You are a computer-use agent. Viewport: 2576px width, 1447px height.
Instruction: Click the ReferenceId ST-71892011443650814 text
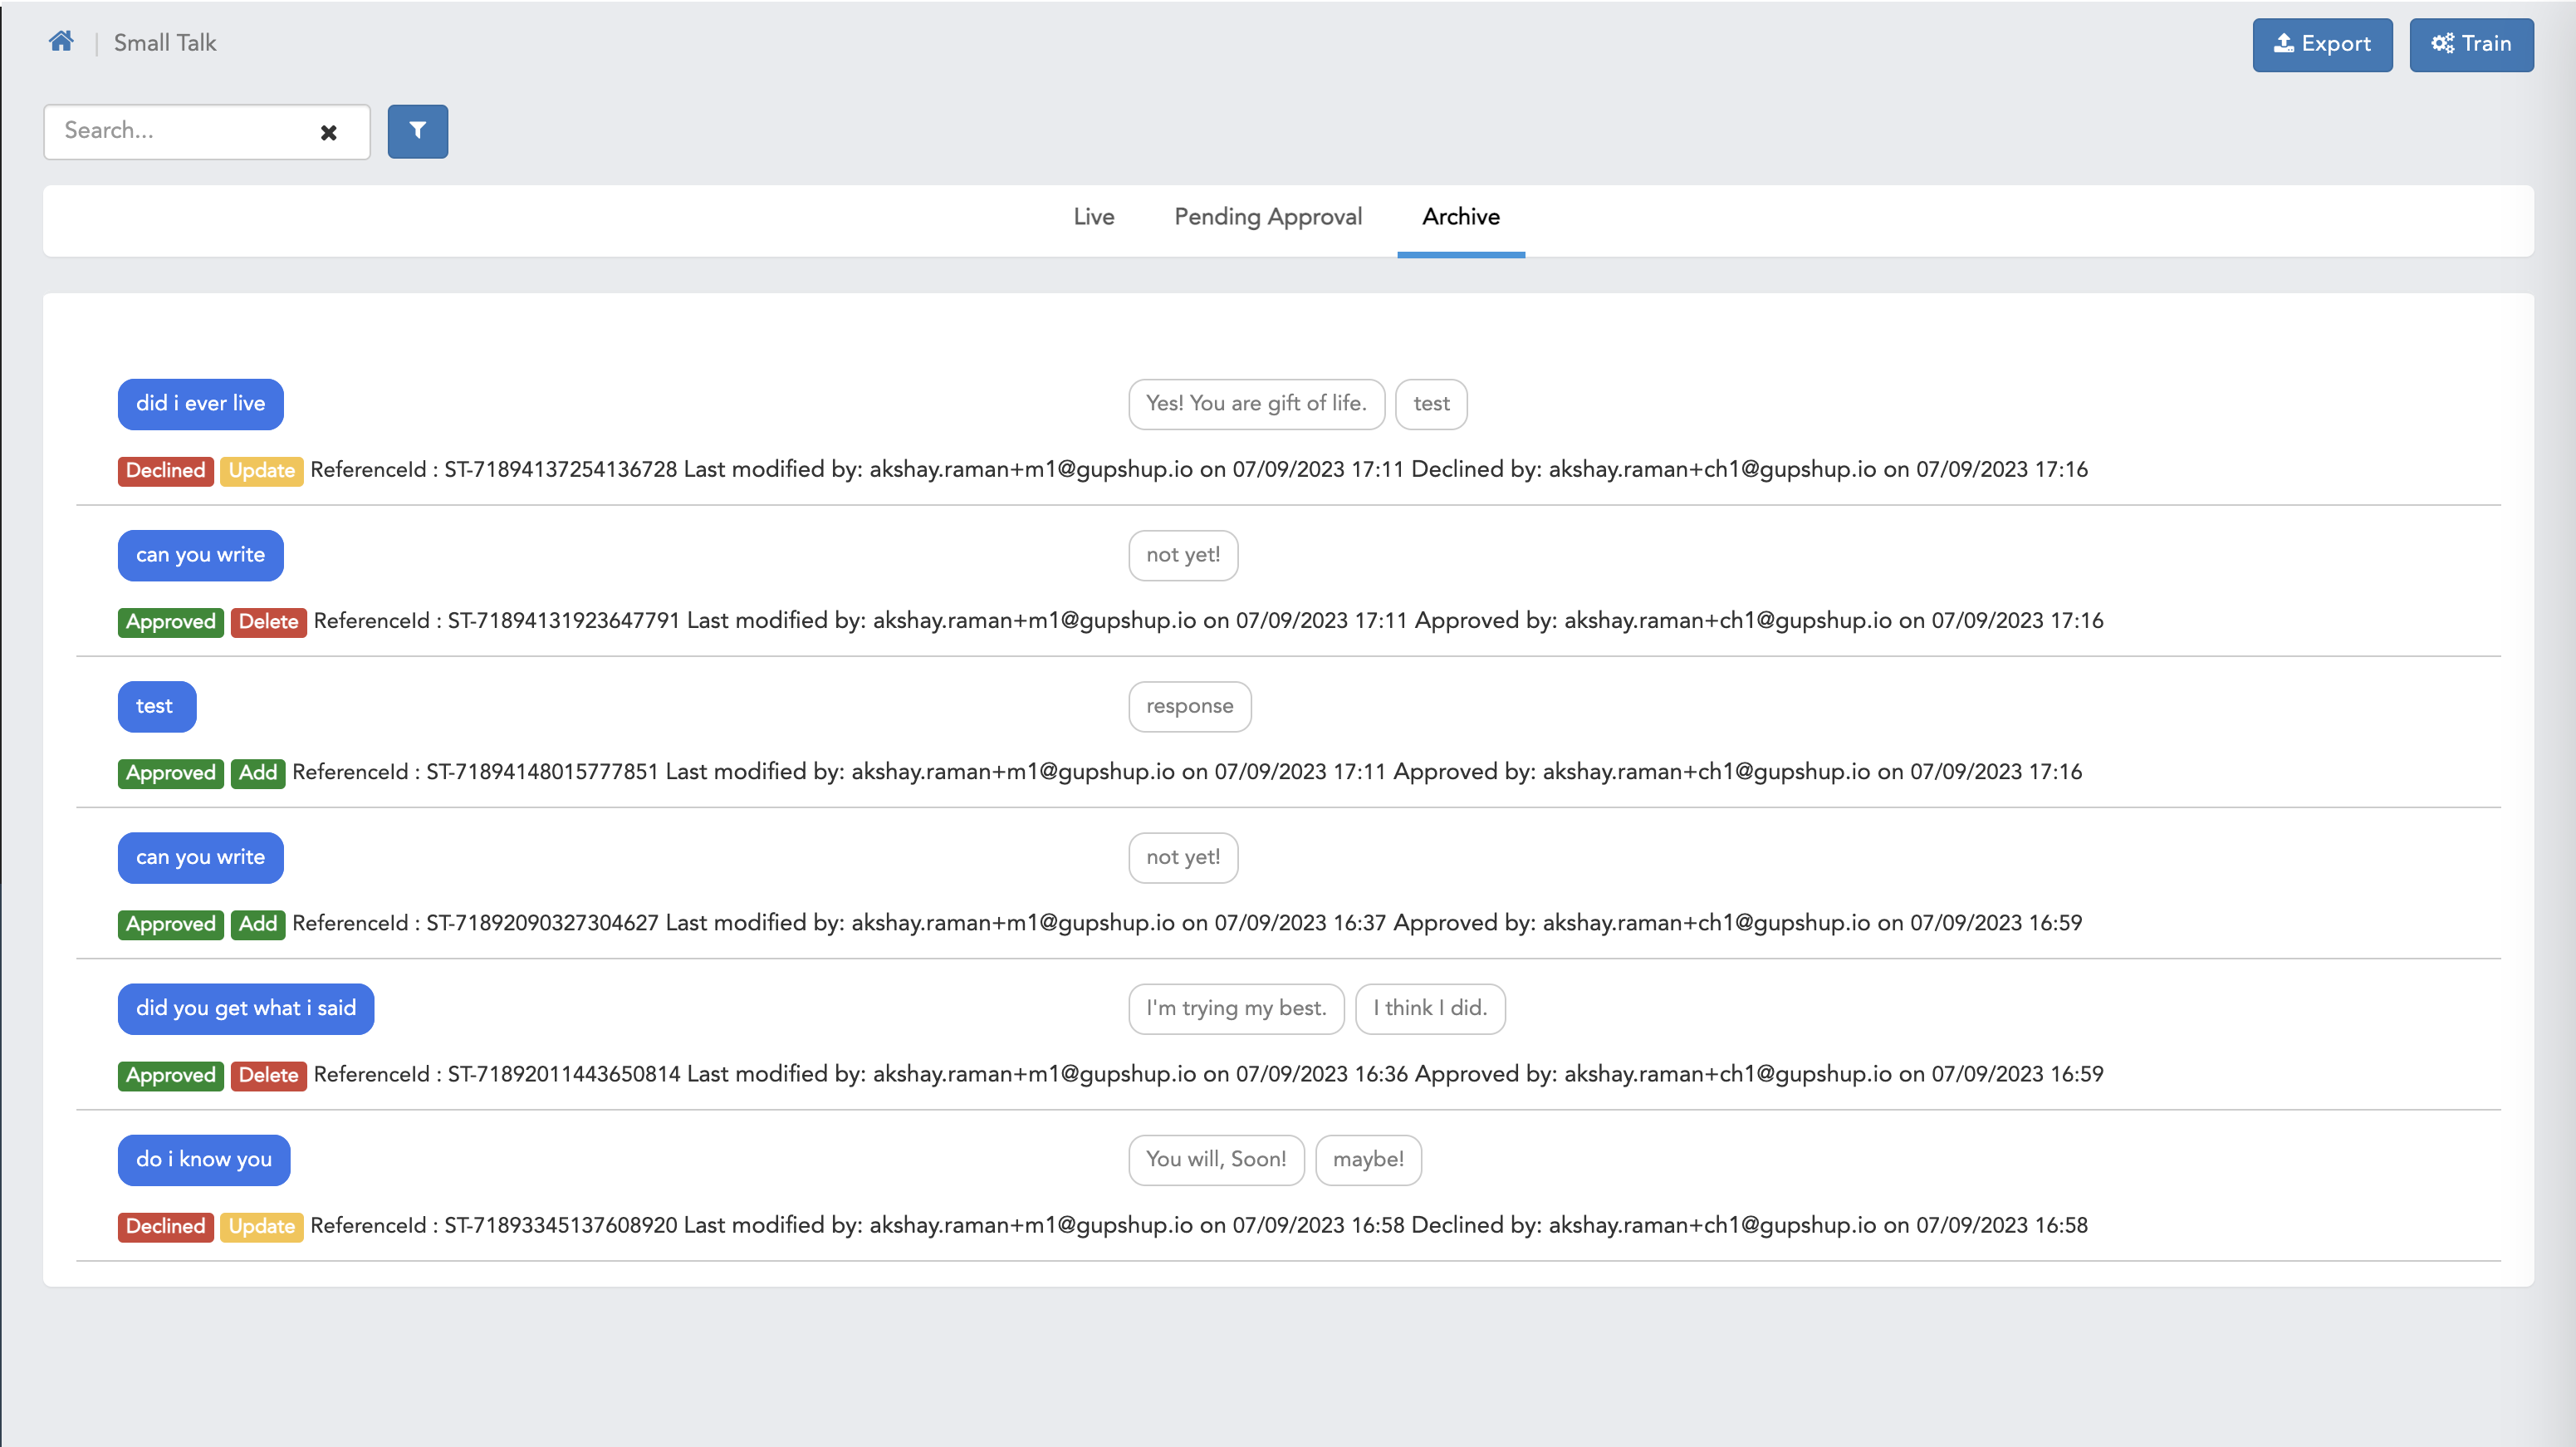coord(497,1074)
